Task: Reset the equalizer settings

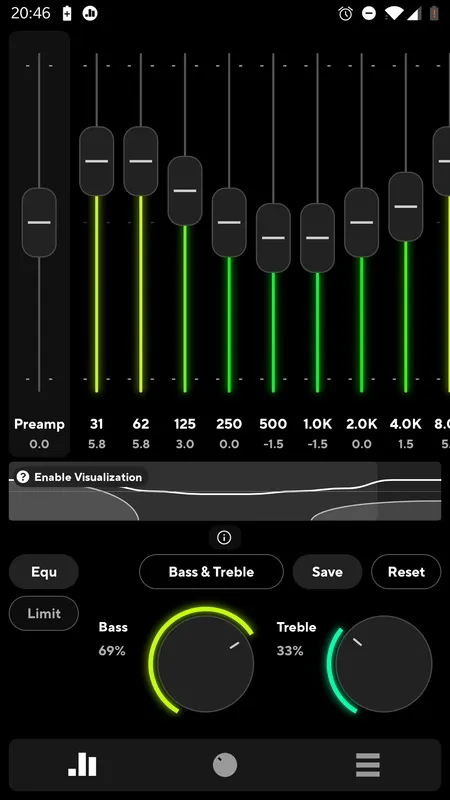Action: pos(406,572)
